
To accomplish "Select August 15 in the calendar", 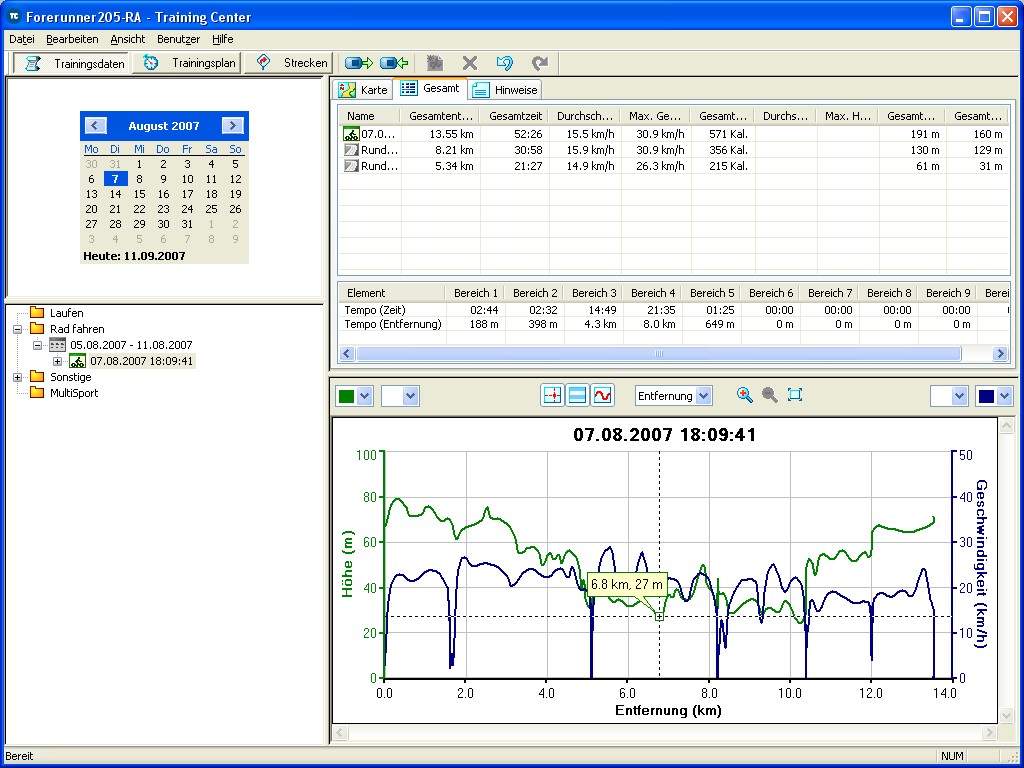I will click(x=139, y=194).
